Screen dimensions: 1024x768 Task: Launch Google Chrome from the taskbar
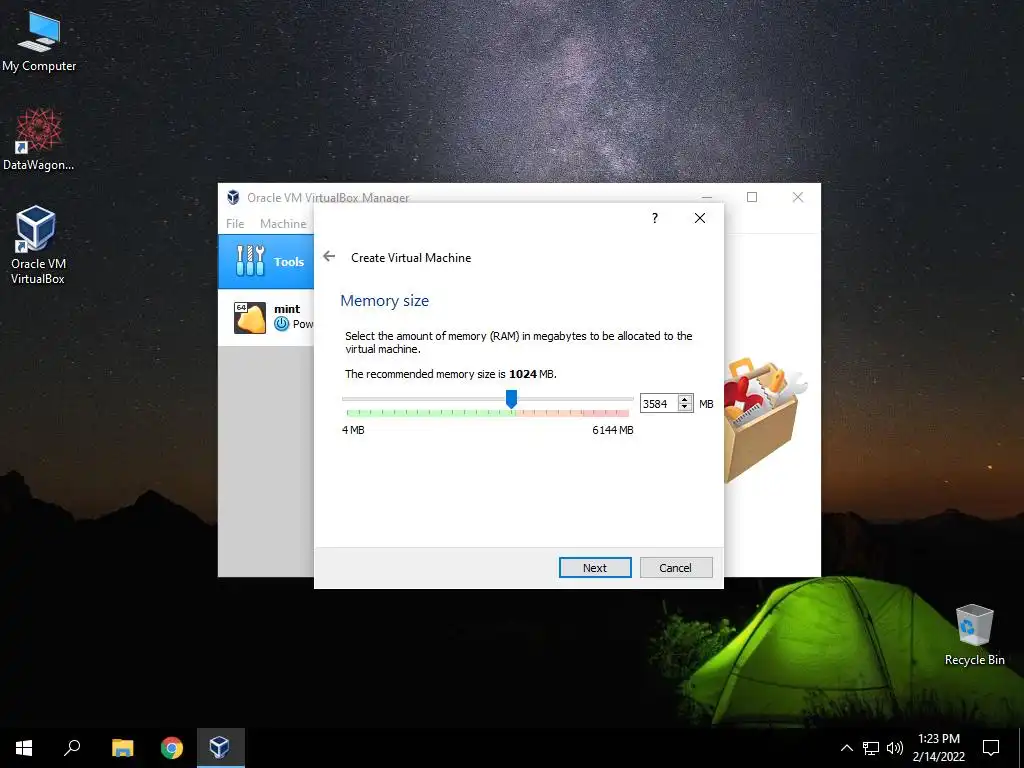[172, 748]
